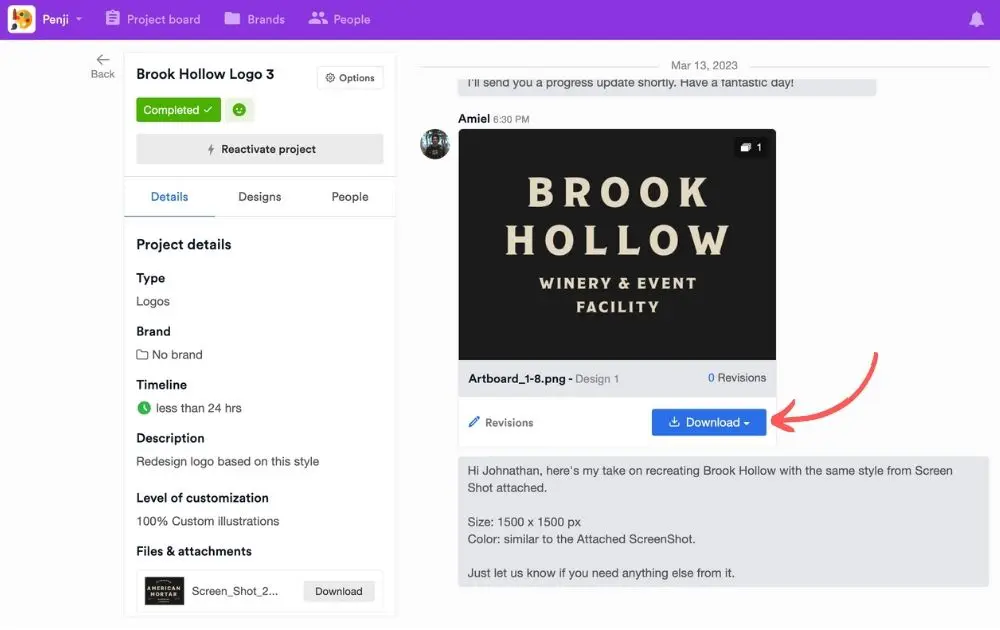Open the Project board menu
This screenshot has height=630, width=1000.
[153, 19]
